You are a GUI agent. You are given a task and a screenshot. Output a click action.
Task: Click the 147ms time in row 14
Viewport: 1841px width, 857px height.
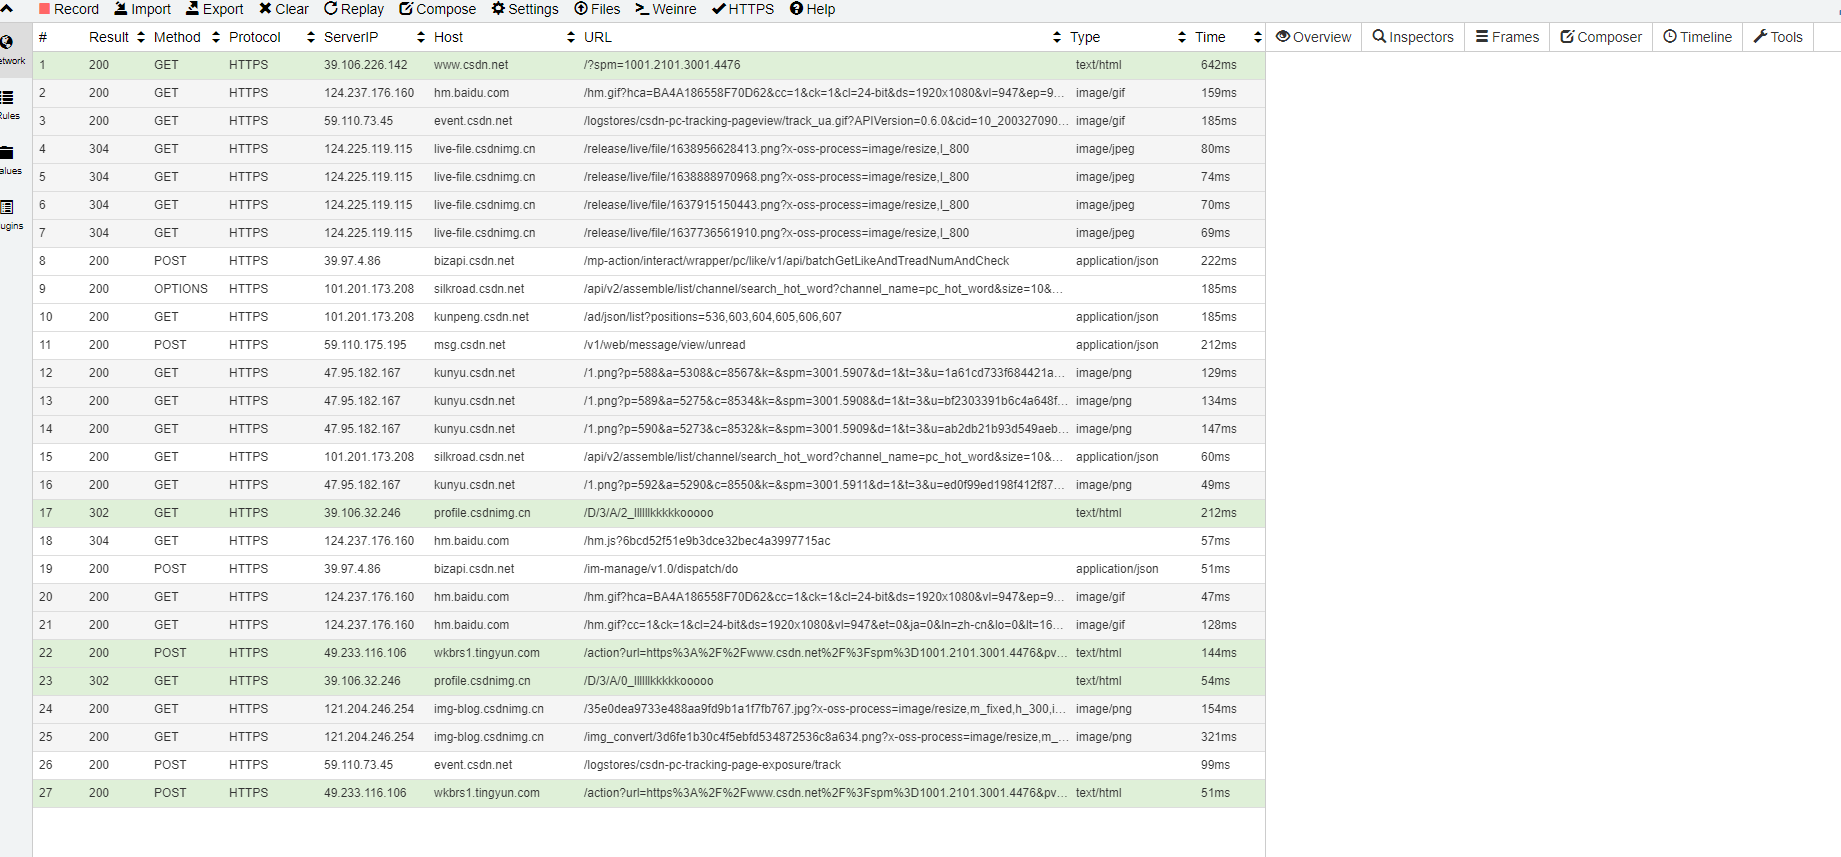[1219, 429]
